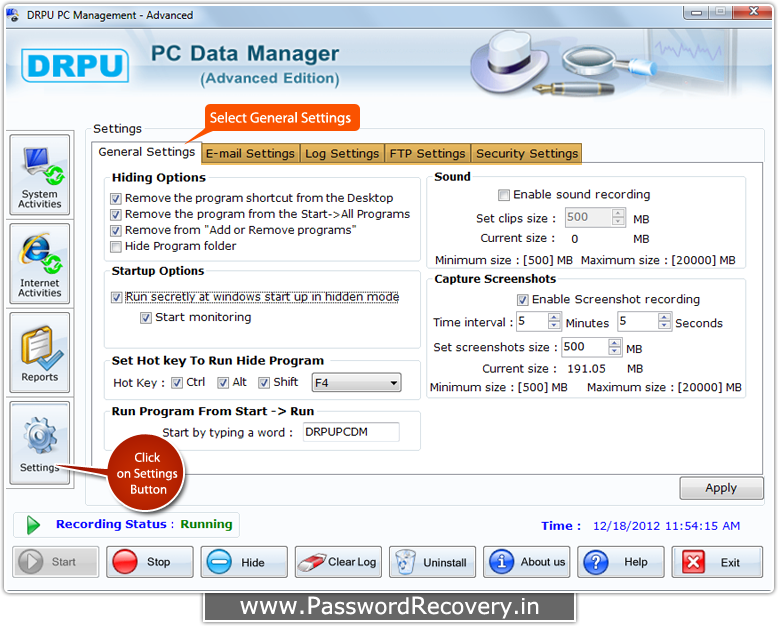This screenshot has width=778, height=626.
Task: Click the DRPU logo in header
Action: [75, 65]
